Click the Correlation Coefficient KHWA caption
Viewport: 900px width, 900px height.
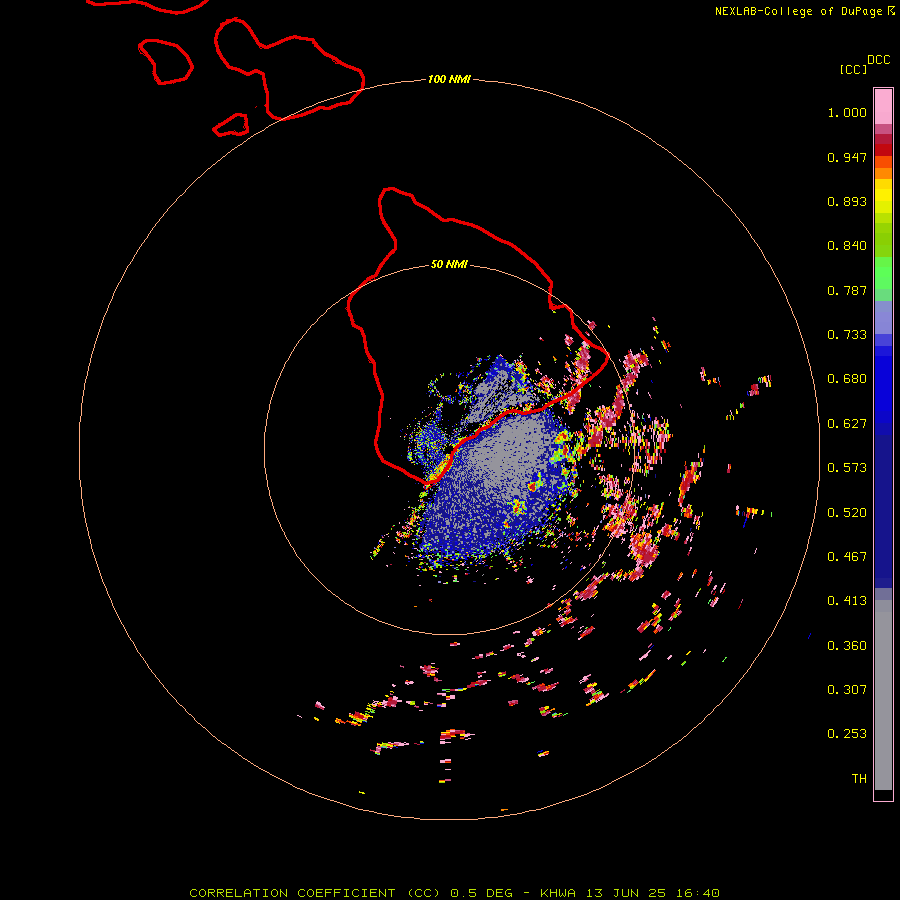[x=454, y=893]
